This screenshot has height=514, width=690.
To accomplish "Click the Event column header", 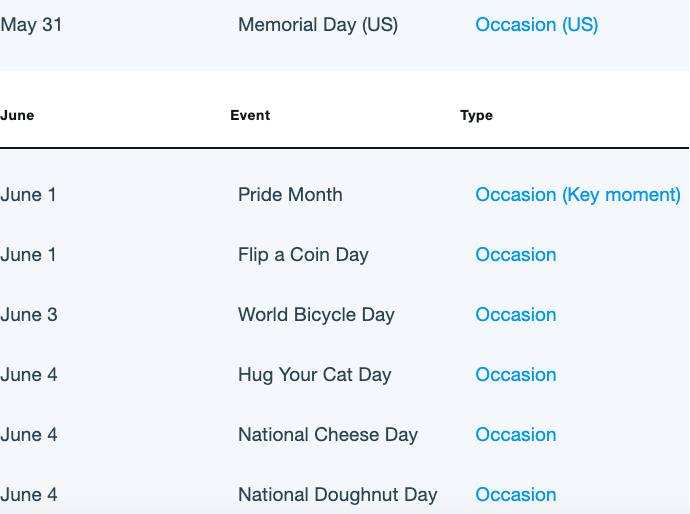I will tap(250, 115).
